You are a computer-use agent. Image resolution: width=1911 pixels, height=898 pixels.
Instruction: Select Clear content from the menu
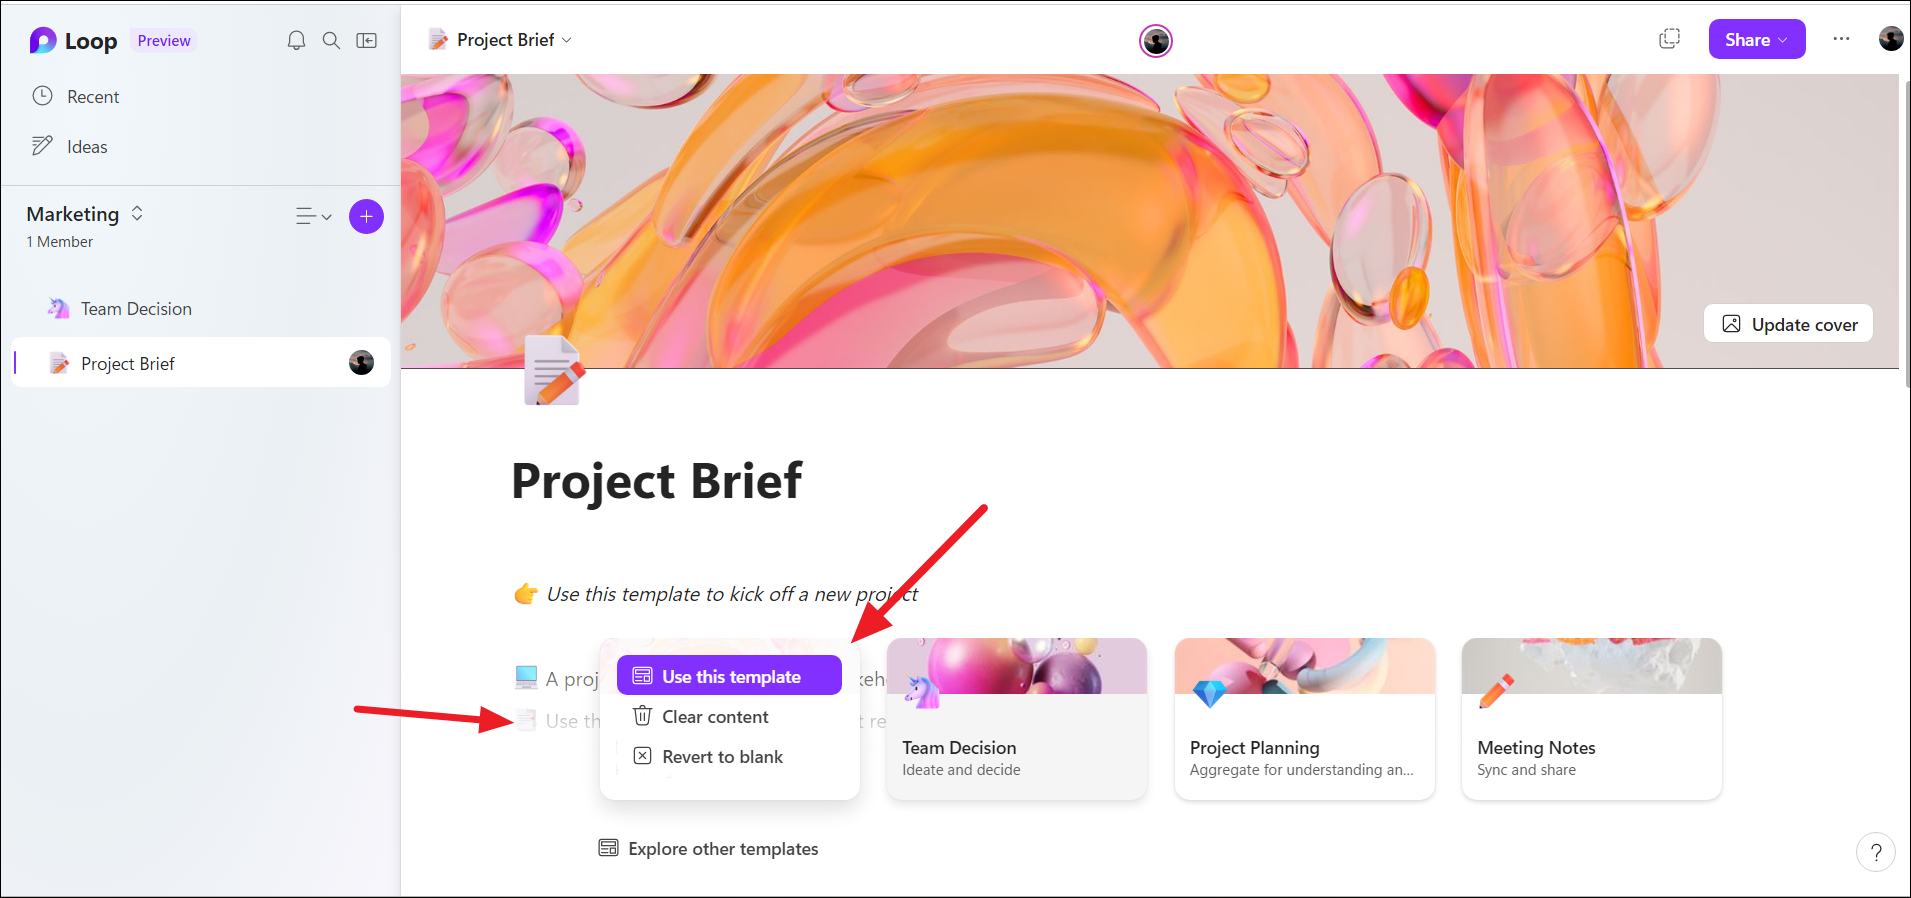[x=715, y=716]
